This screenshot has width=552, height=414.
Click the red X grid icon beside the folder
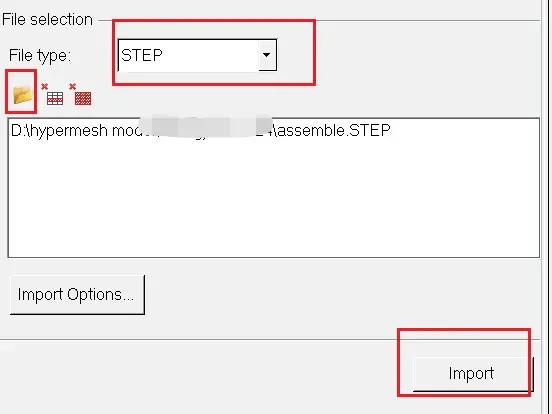click(52, 94)
